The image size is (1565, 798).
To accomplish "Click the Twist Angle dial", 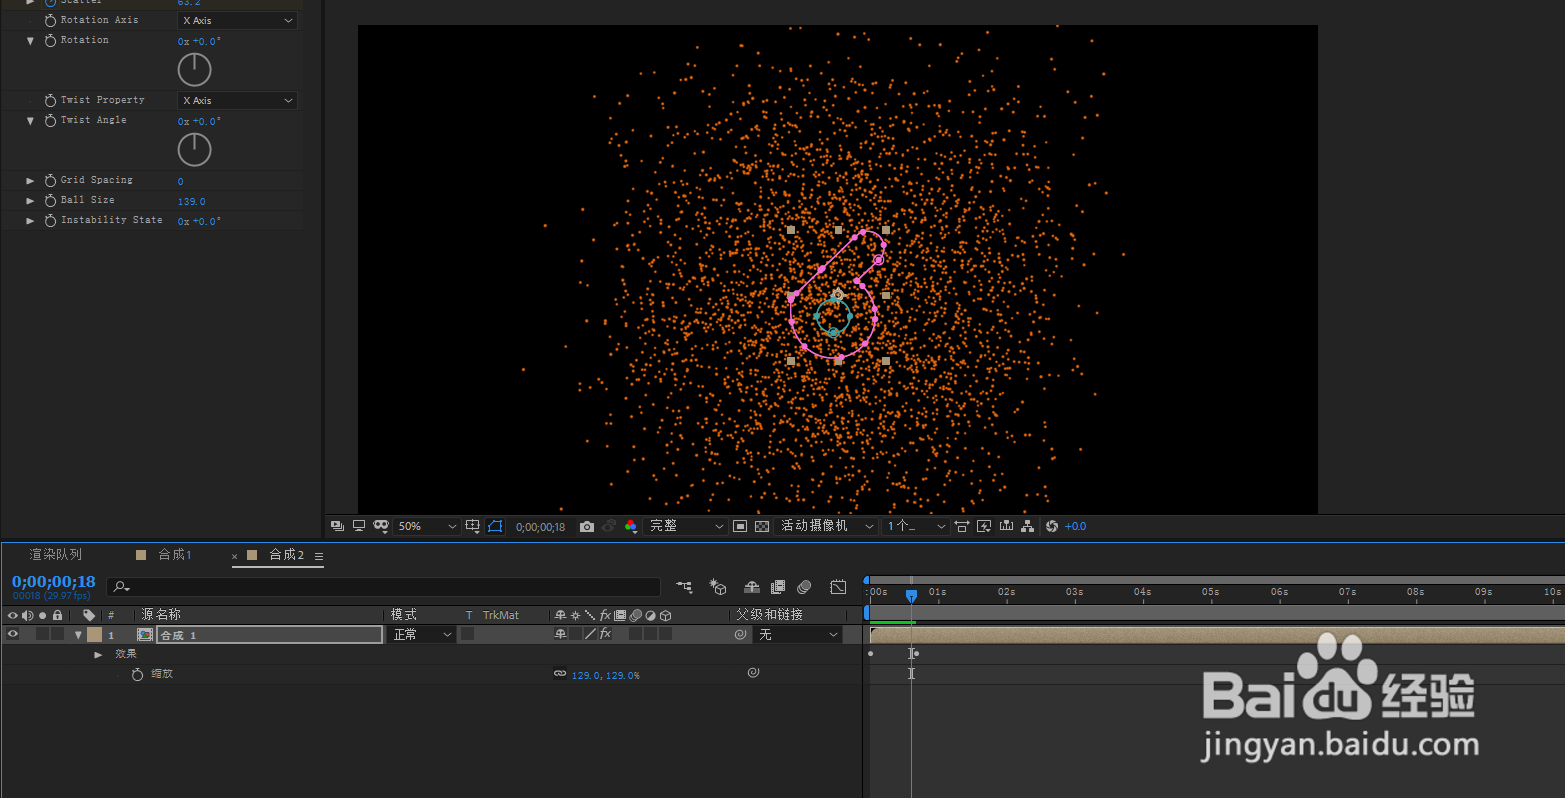I will pos(194,150).
